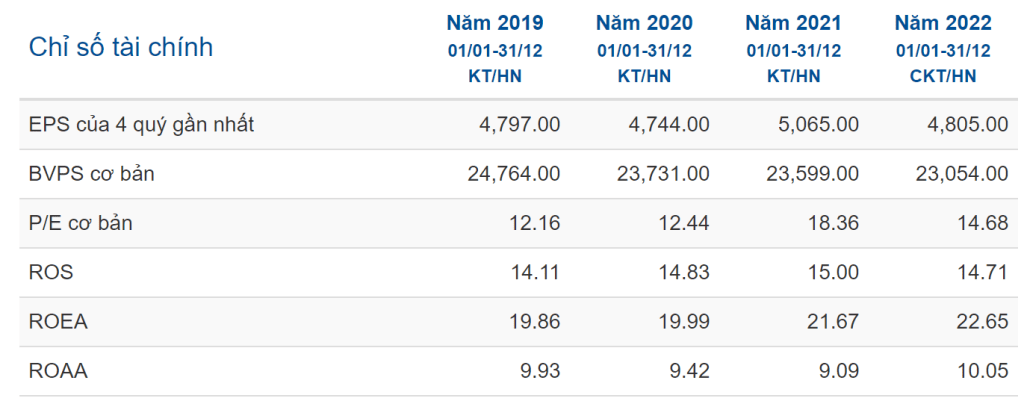
Task: Click the 'P/E cơ bản' row label
Action: [x=81, y=223]
